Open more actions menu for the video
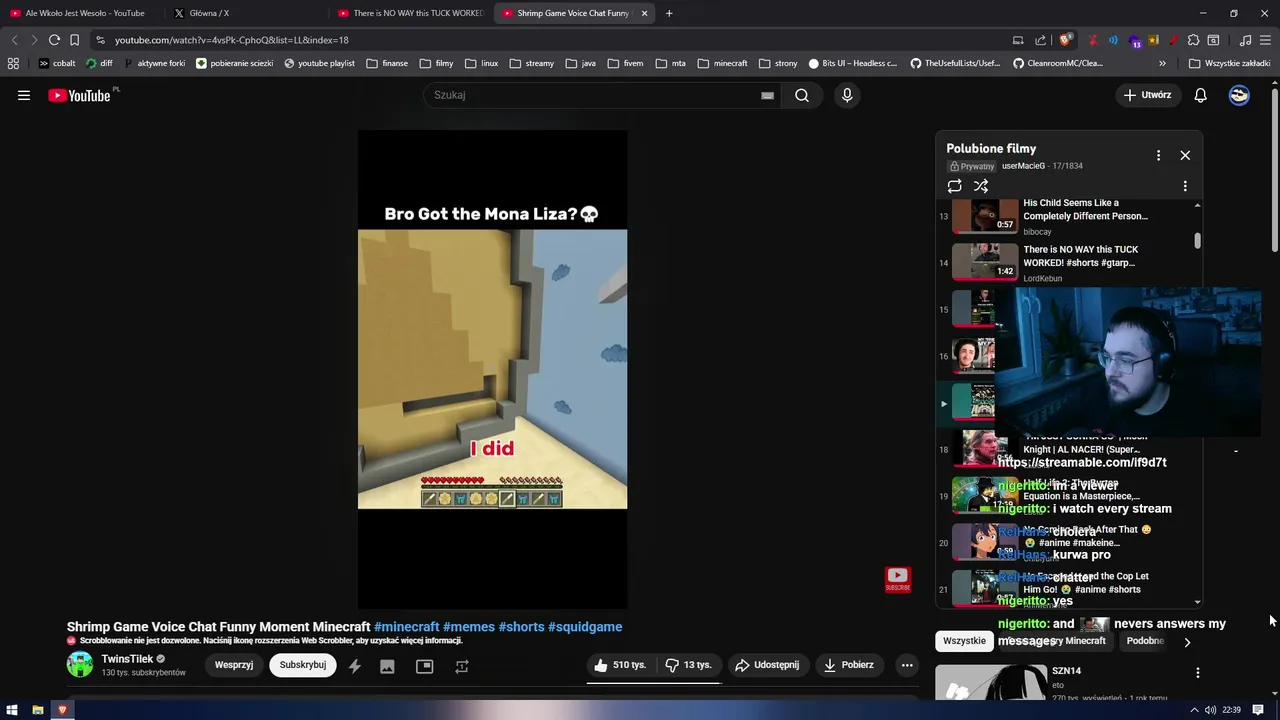This screenshot has width=1280, height=720. 907,665
